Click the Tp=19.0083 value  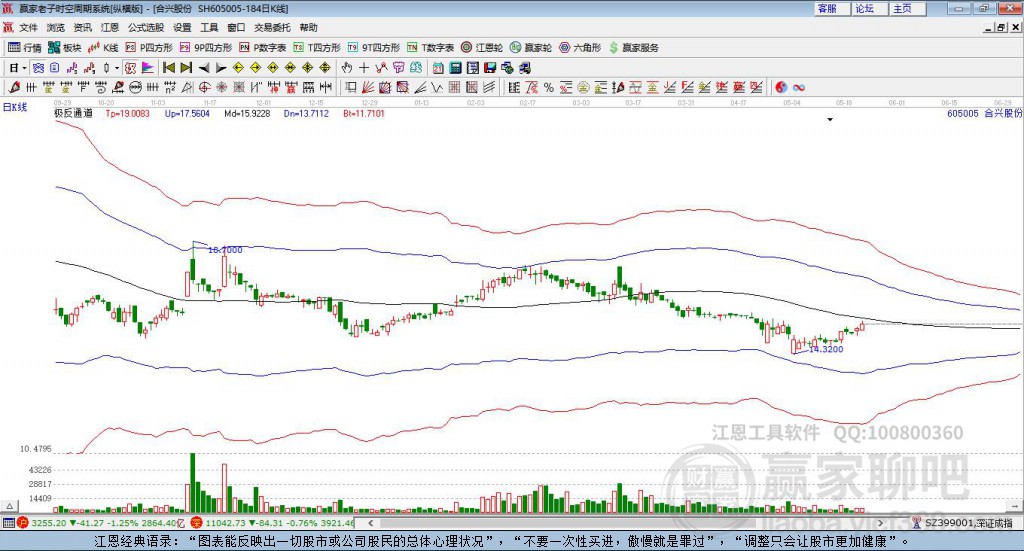point(127,113)
